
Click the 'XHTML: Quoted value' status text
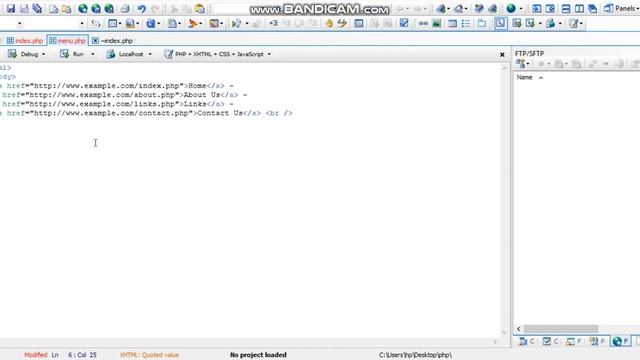tap(149, 355)
